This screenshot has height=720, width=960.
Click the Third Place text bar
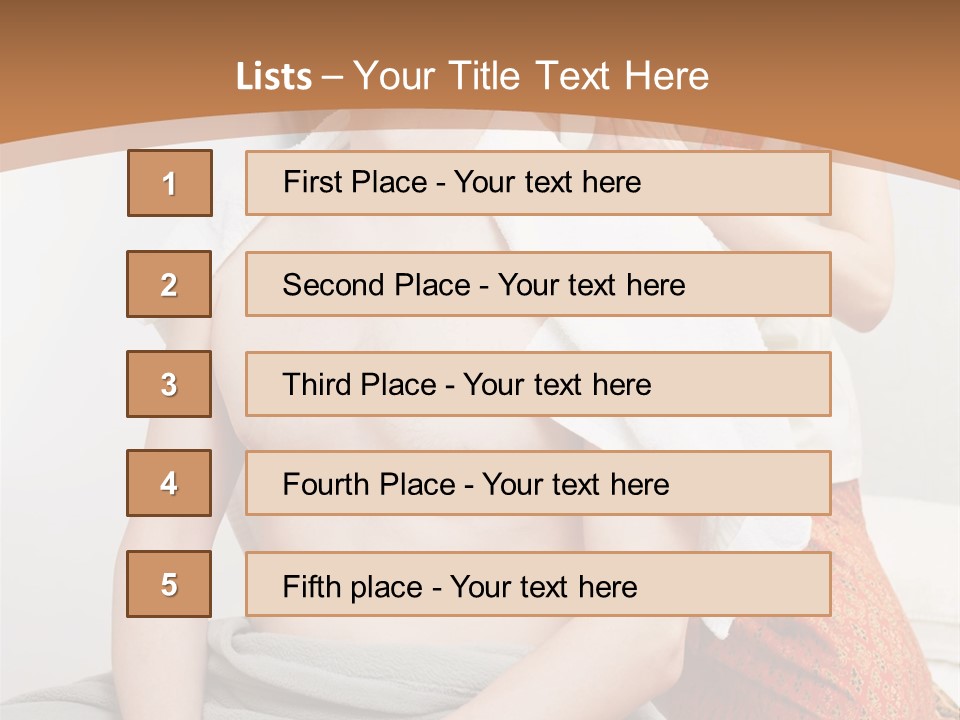click(x=538, y=384)
